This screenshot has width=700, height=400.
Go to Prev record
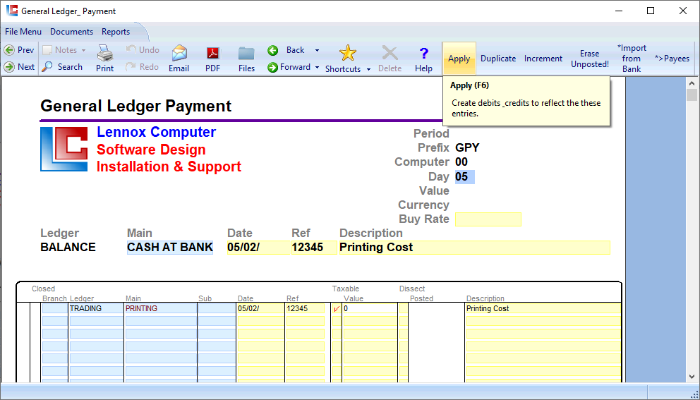pos(19,49)
